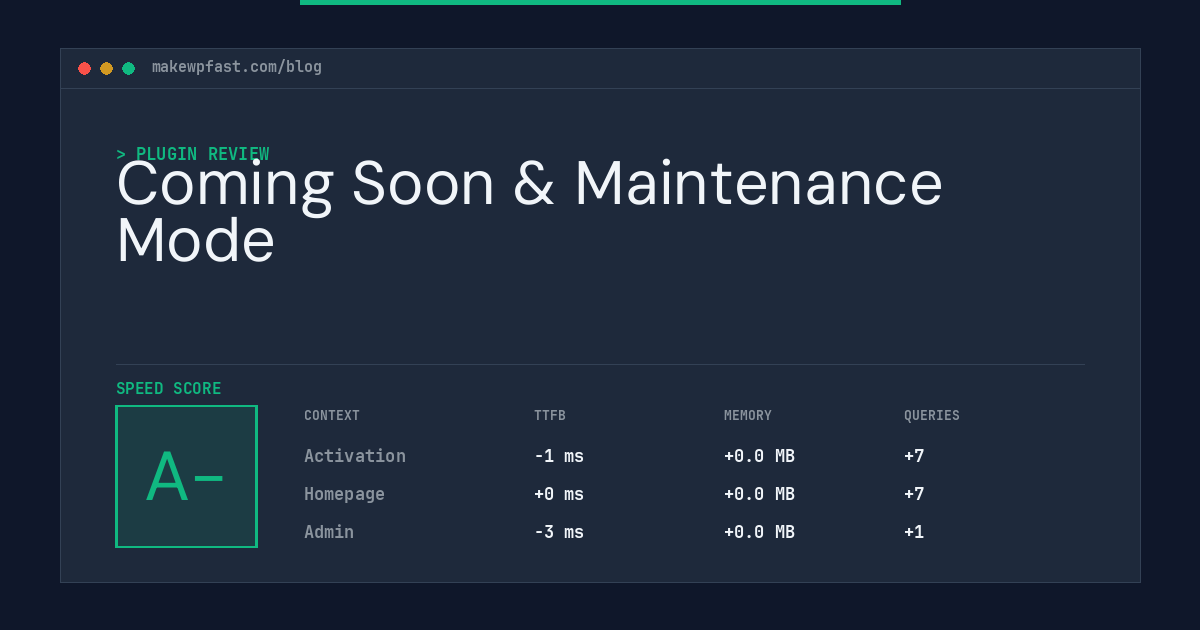
Task: Click the Admin row label
Action: [x=329, y=532]
